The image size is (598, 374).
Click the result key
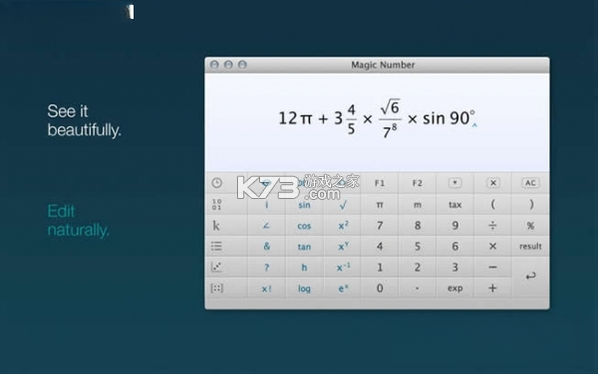point(530,247)
